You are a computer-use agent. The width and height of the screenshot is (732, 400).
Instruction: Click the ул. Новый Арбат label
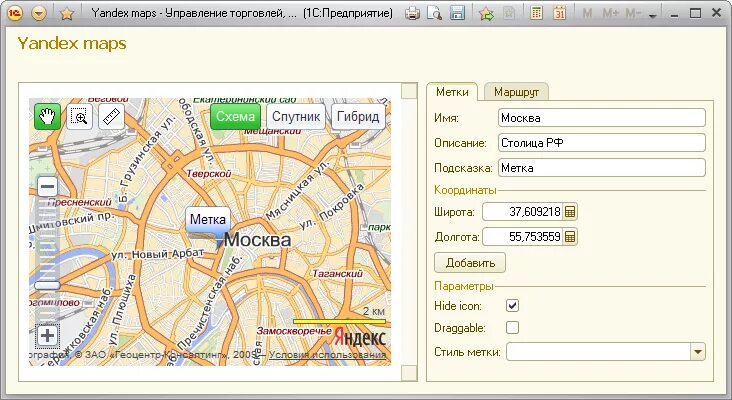click(158, 254)
